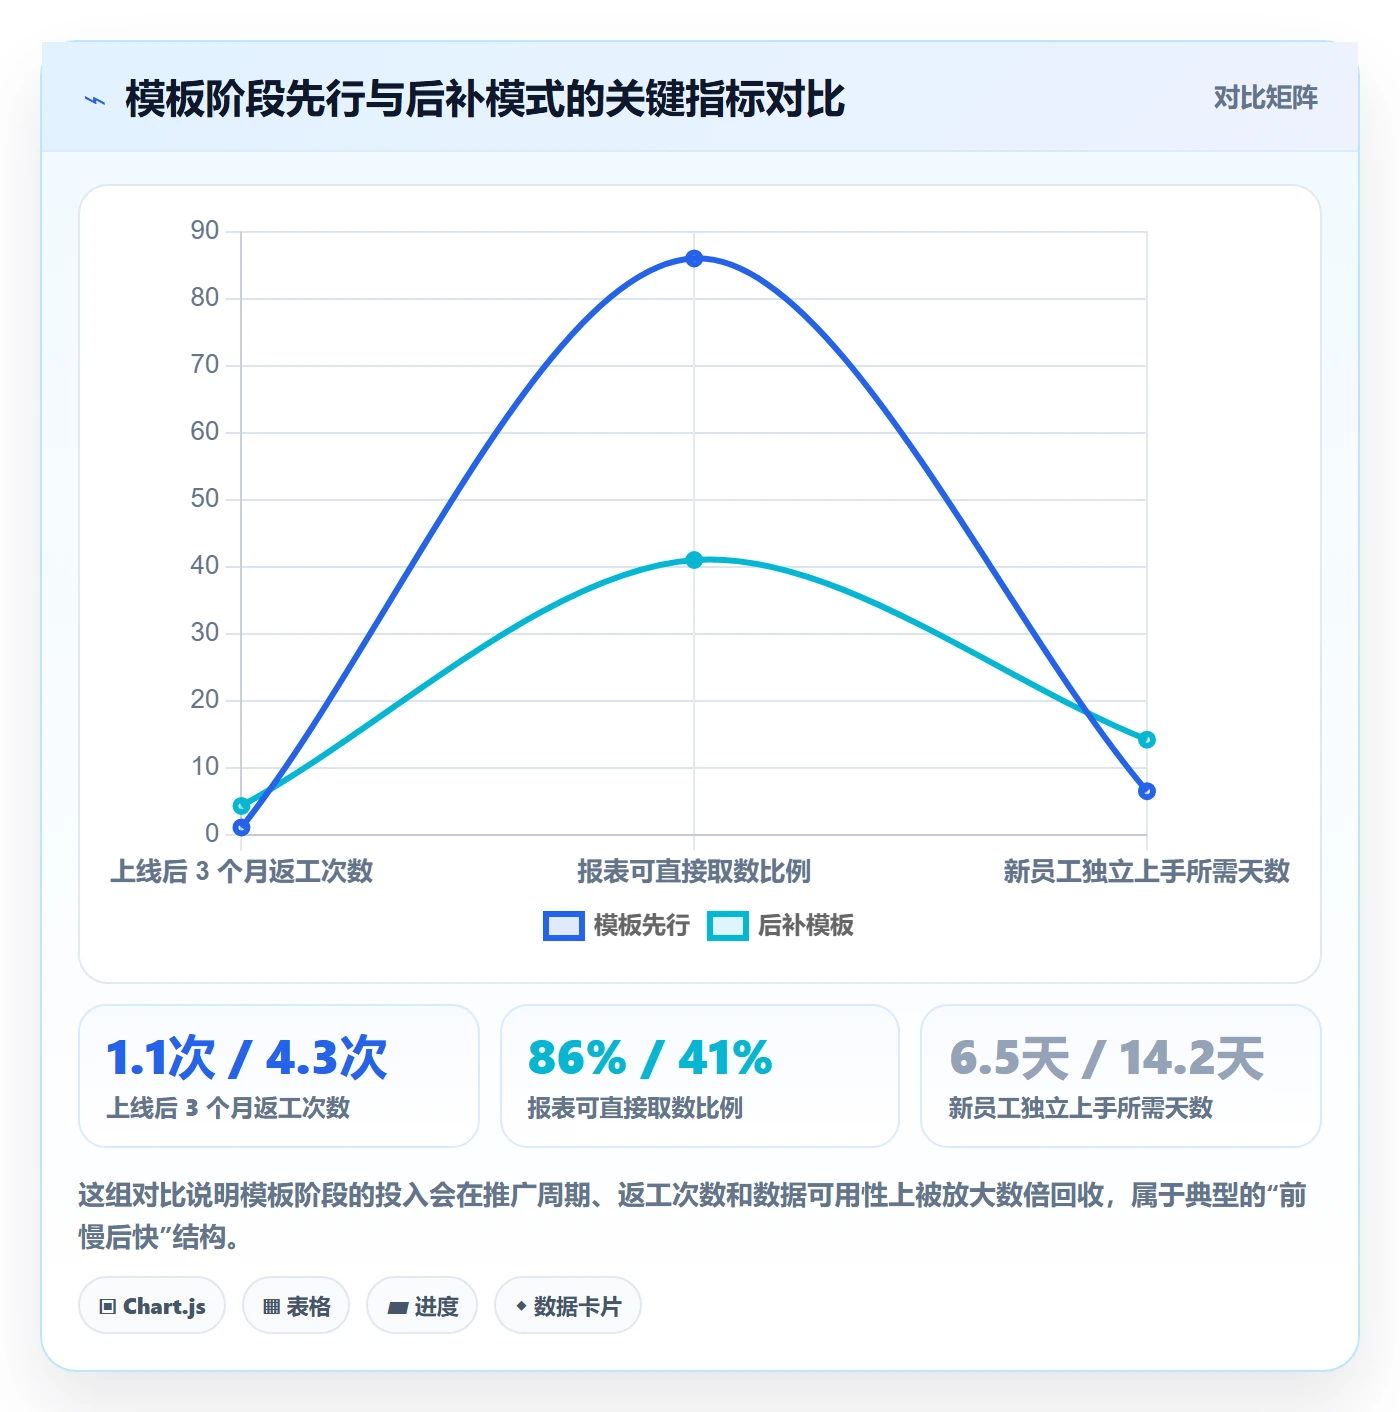The width and height of the screenshot is (1400, 1412).
Task: Select the blue peak point at 86
Action: coord(694,258)
